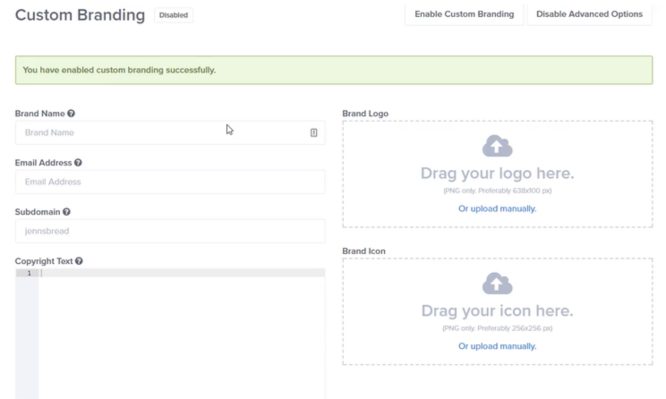The width and height of the screenshot is (666, 399).
Task: Click 'Or upload manually' under Brand Icon
Action: [497, 346]
